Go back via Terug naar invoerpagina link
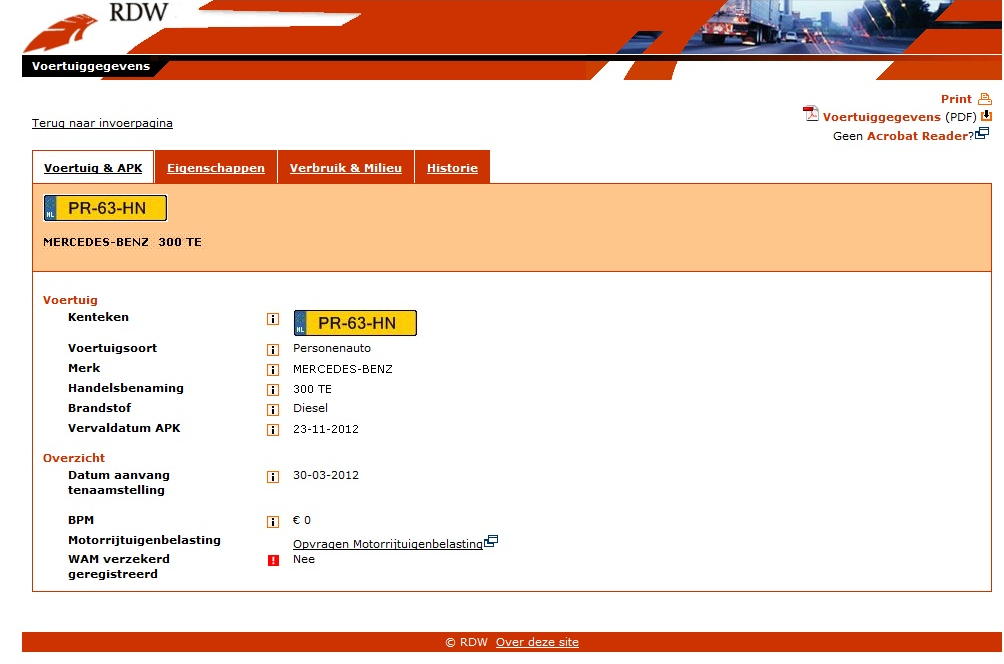This screenshot has width=1004, height=664. pos(102,123)
